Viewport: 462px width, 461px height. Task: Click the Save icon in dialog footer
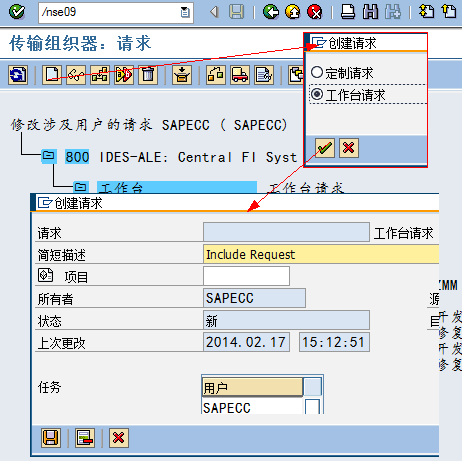tap(51, 438)
